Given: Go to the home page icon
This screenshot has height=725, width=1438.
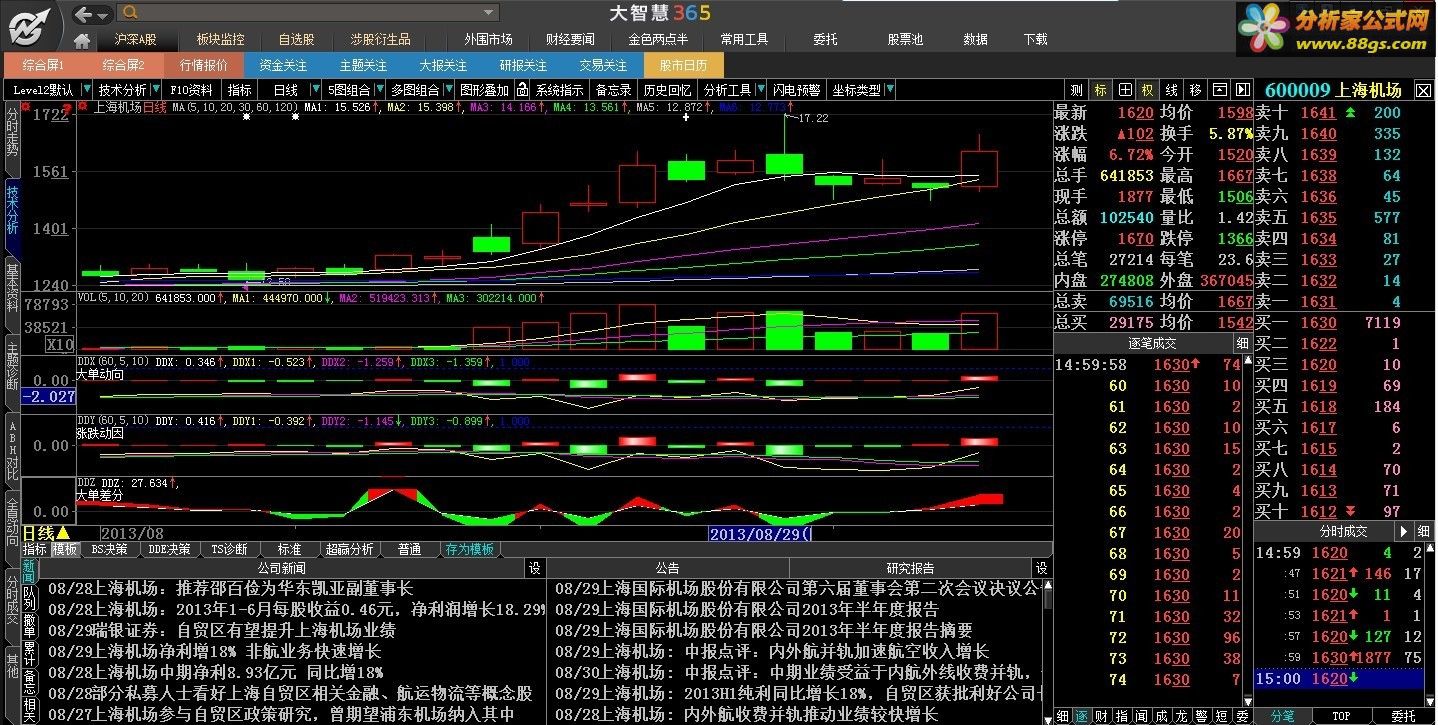Looking at the screenshot, I should tap(82, 40).
